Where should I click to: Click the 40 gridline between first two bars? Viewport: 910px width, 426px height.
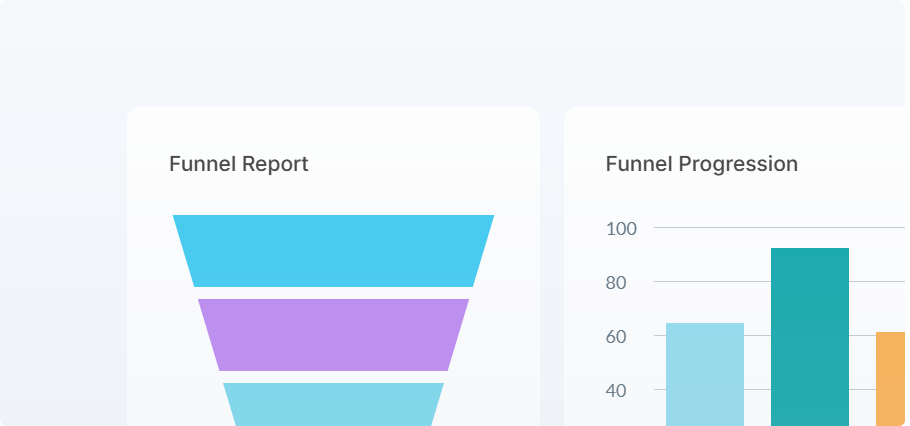point(757,390)
